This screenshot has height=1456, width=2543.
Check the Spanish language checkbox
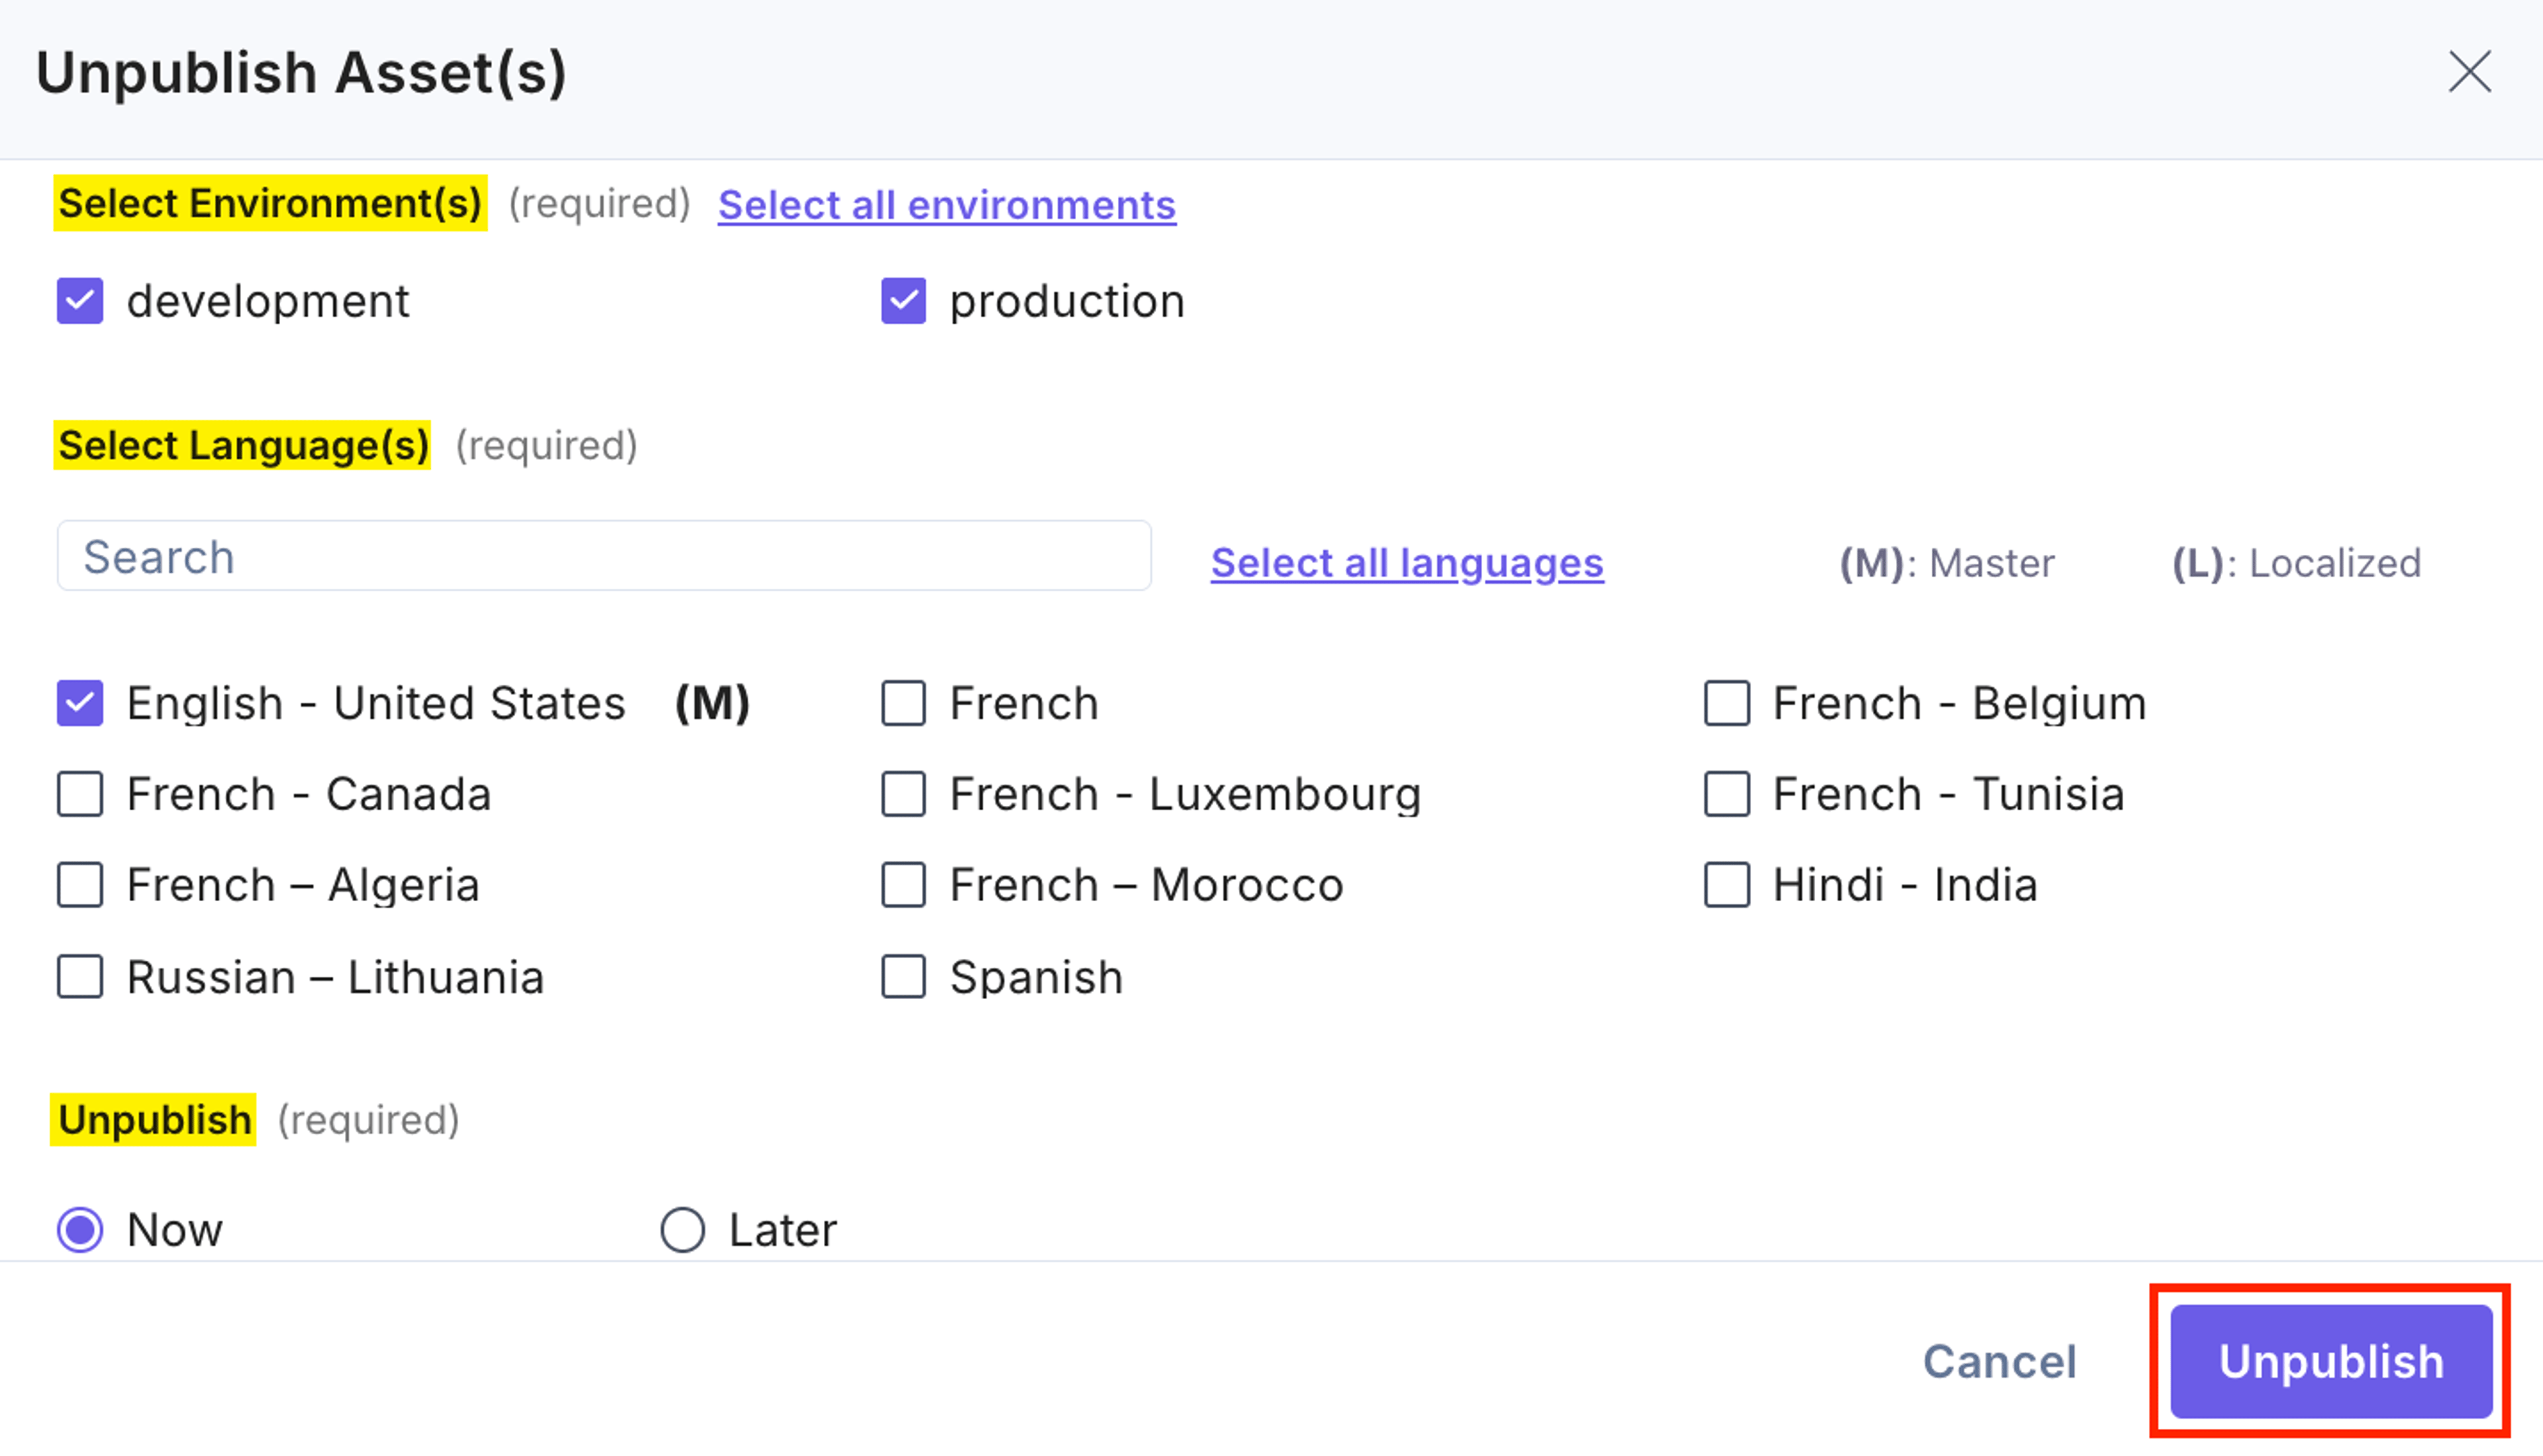tap(903, 977)
